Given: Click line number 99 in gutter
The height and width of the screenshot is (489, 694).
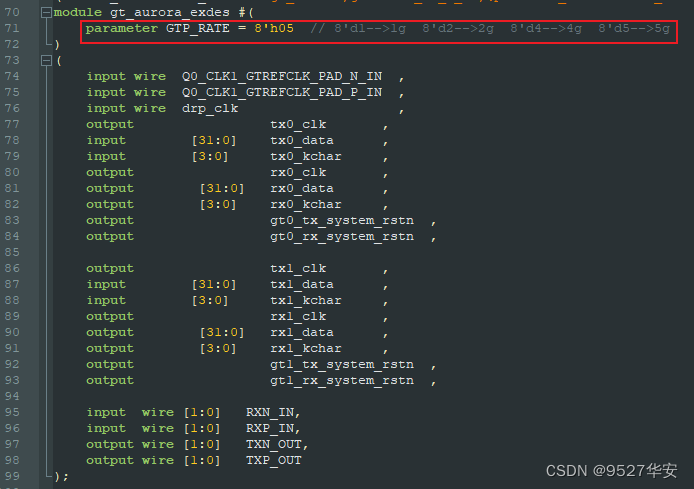Looking at the screenshot, I should pyautogui.click(x=12, y=476).
